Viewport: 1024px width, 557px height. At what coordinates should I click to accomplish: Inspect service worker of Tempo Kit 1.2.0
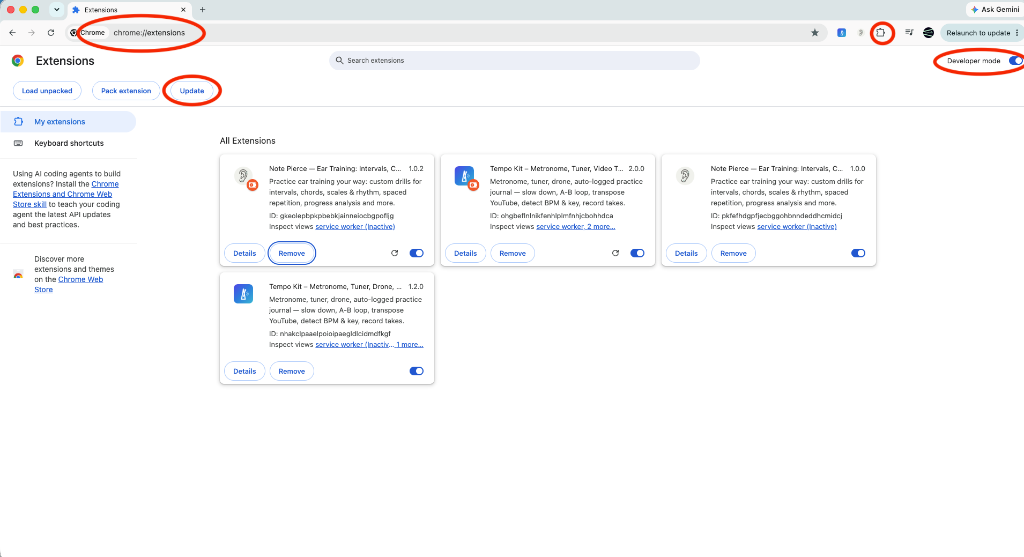tap(353, 344)
